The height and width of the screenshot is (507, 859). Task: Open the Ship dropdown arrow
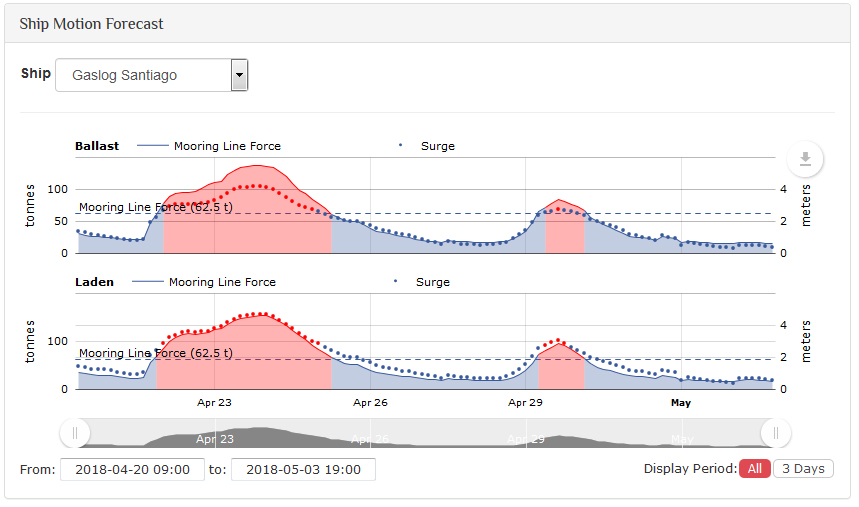pyautogui.click(x=239, y=75)
